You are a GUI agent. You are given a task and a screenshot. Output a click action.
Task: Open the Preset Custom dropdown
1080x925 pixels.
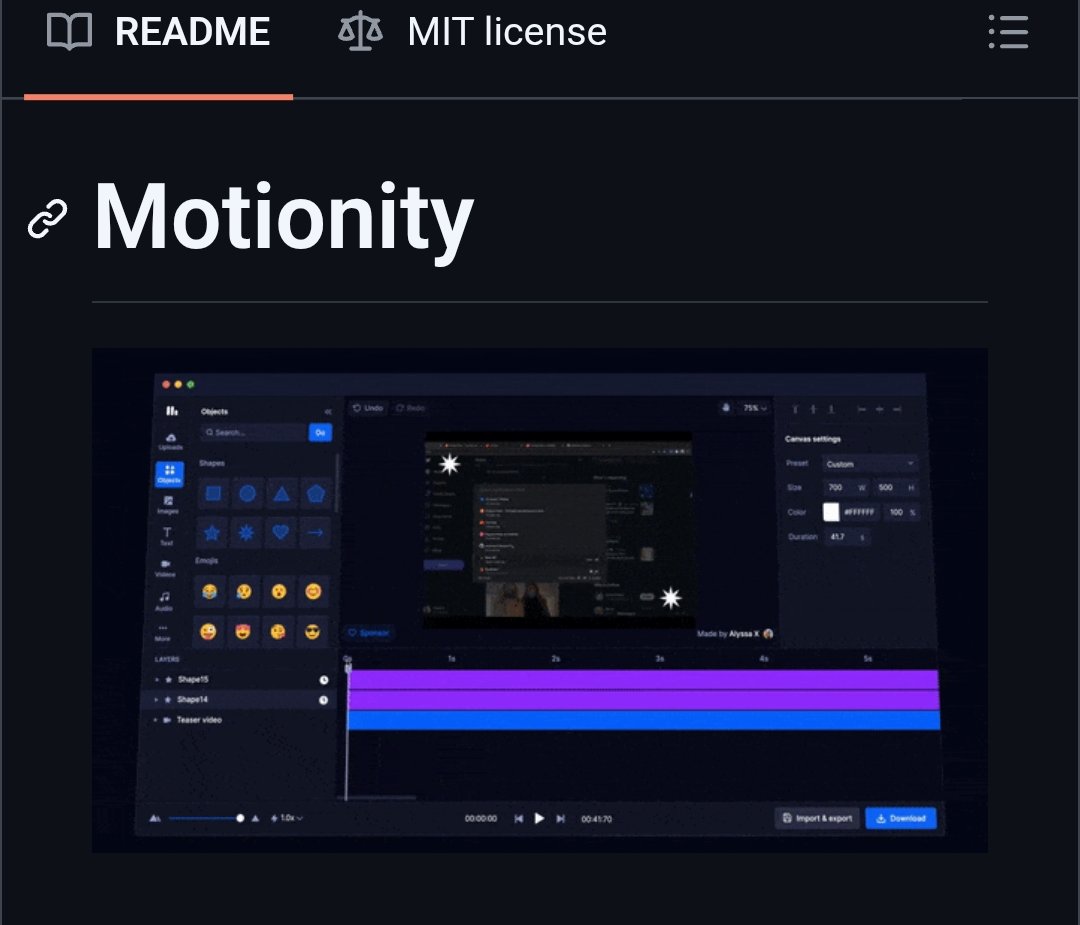871,464
